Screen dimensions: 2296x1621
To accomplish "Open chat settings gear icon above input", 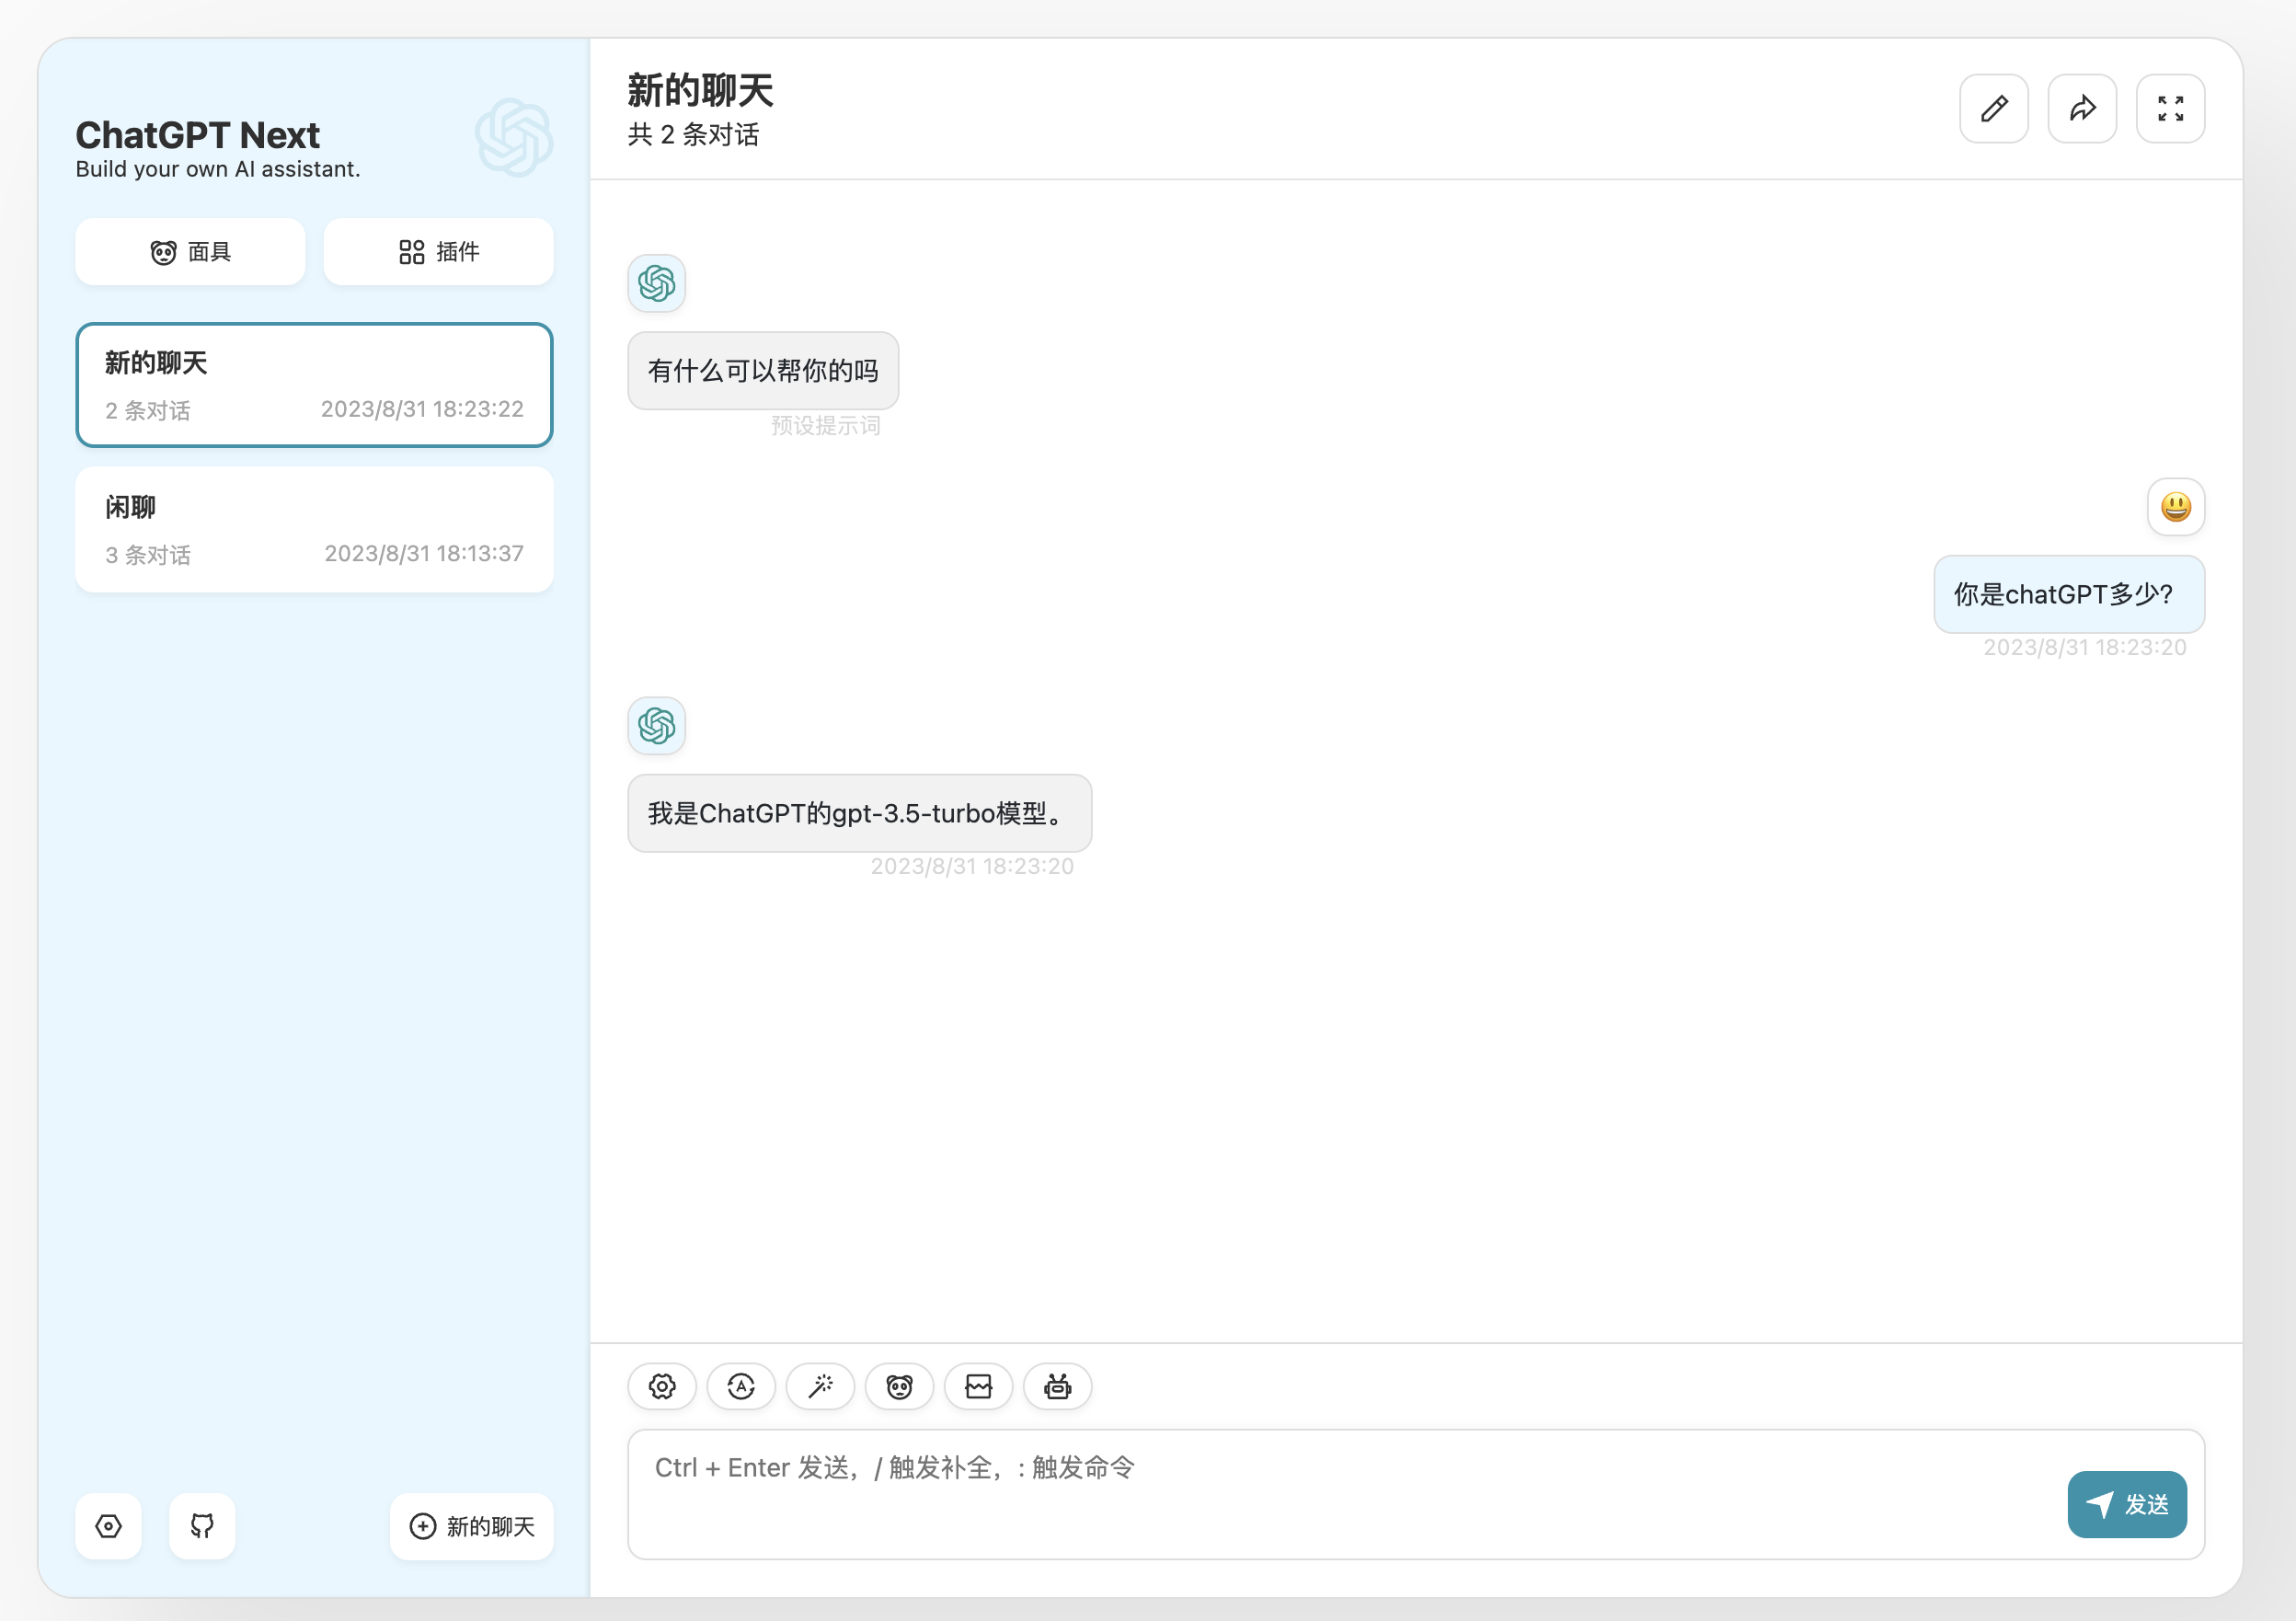I will pyautogui.click(x=662, y=1386).
